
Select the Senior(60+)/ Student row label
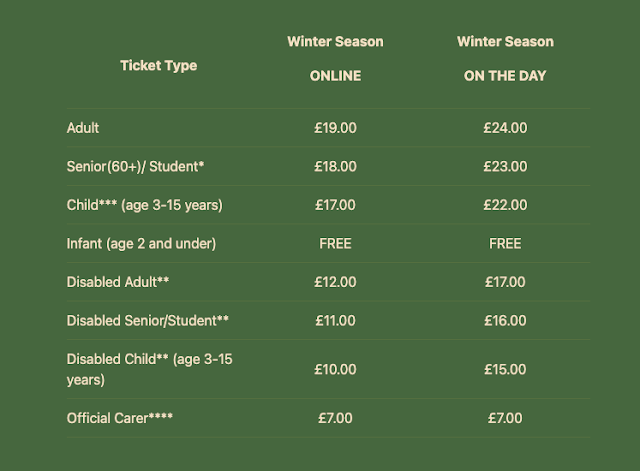point(135,167)
